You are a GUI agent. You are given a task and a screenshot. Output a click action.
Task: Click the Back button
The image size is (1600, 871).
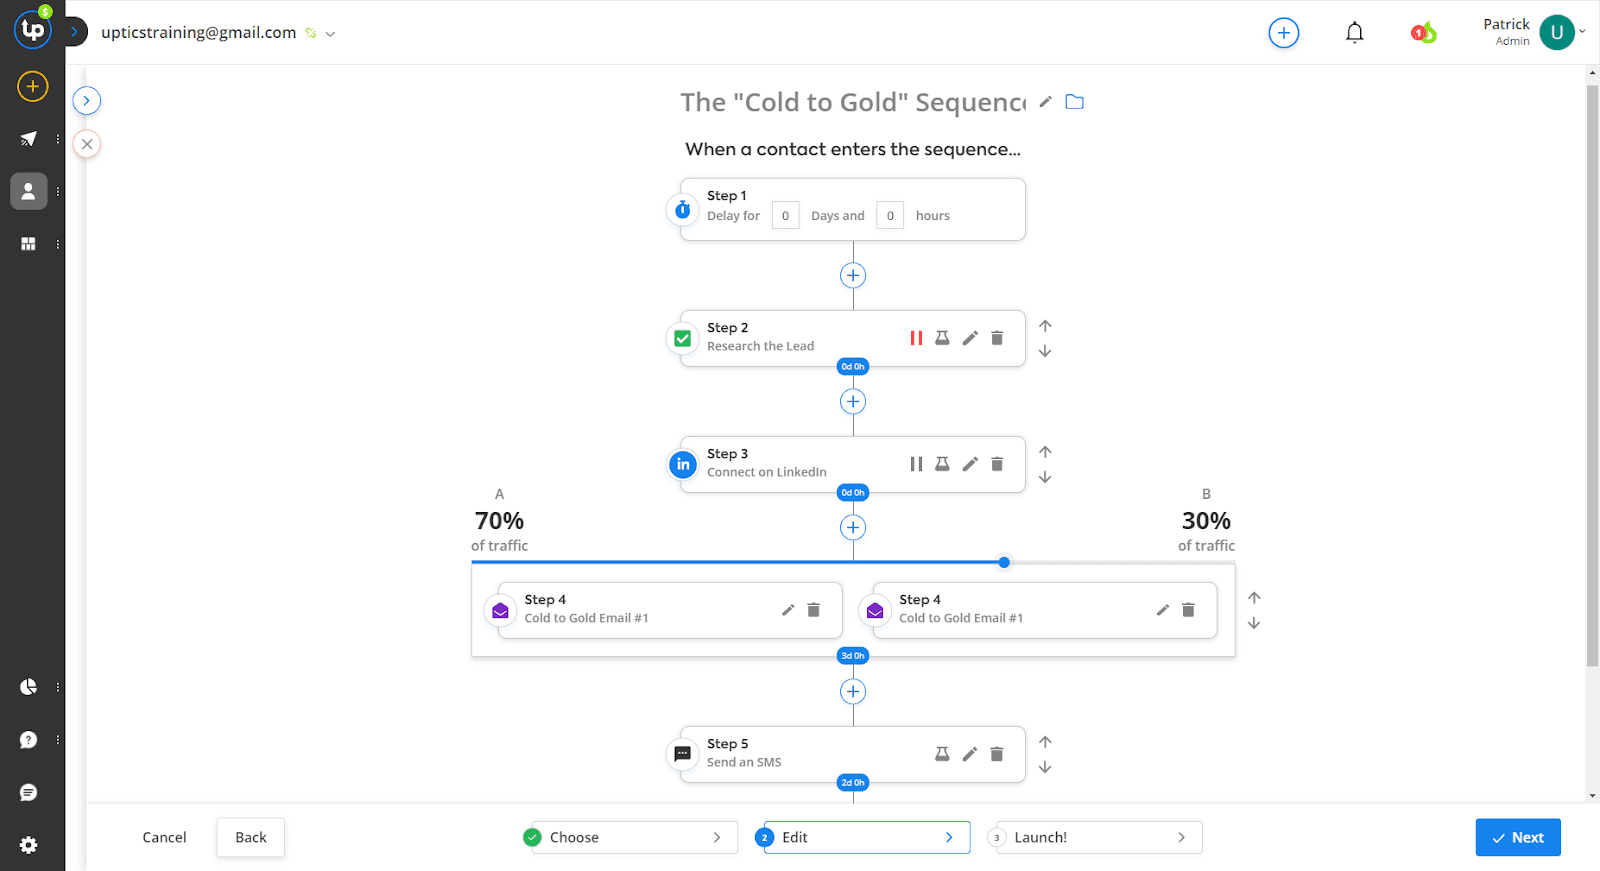250,837
